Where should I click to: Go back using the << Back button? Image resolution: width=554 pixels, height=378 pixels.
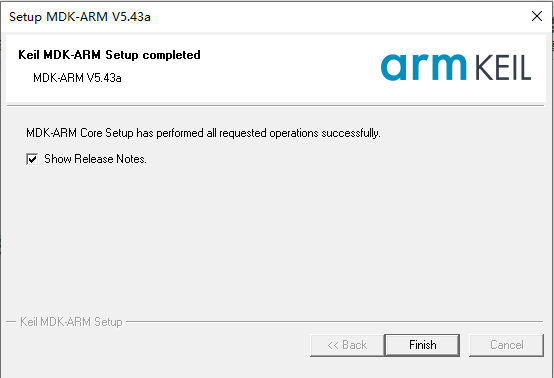click(347, 345)
